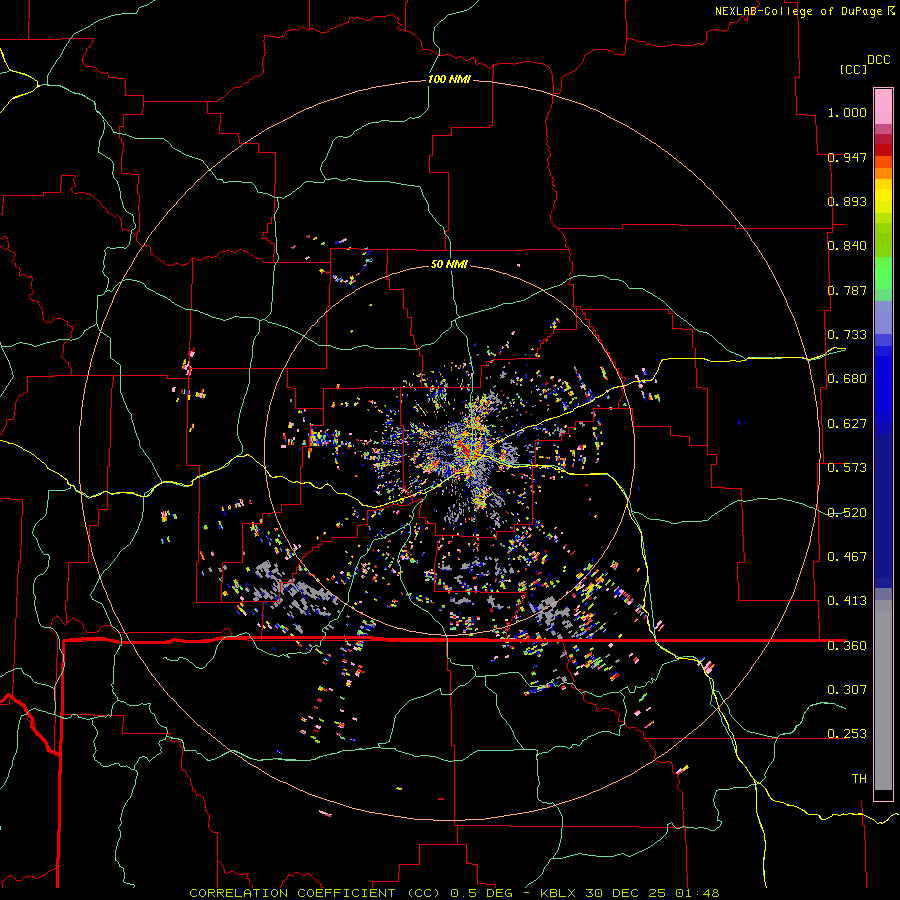Click the 0.787 color scale value
This screenshot has width=900, height=900.
tap(847, 290)
